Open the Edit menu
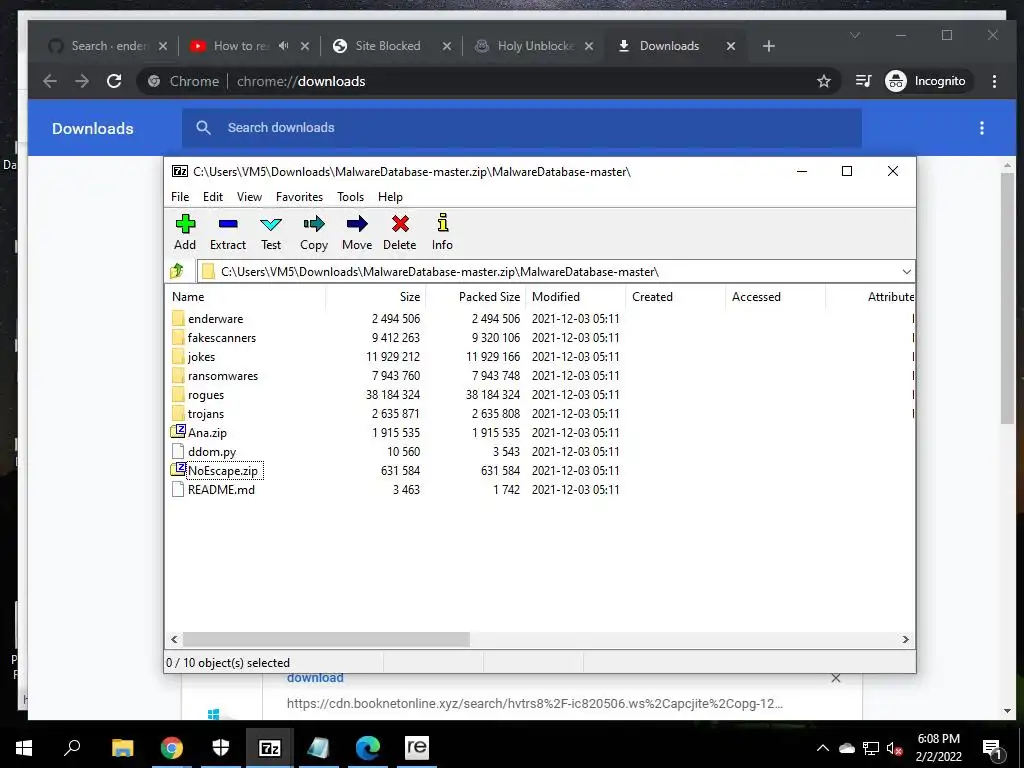 pos(213,197)
